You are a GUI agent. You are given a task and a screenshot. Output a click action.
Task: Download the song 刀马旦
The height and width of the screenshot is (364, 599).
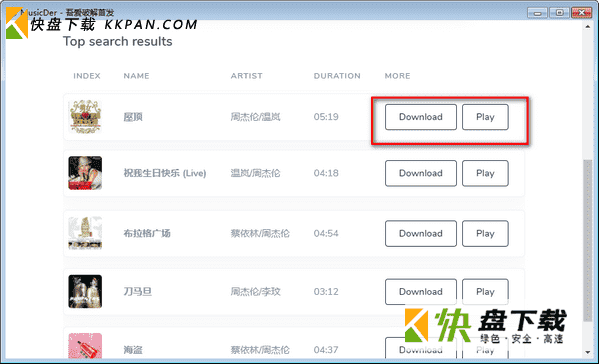[x=421, y=292]
